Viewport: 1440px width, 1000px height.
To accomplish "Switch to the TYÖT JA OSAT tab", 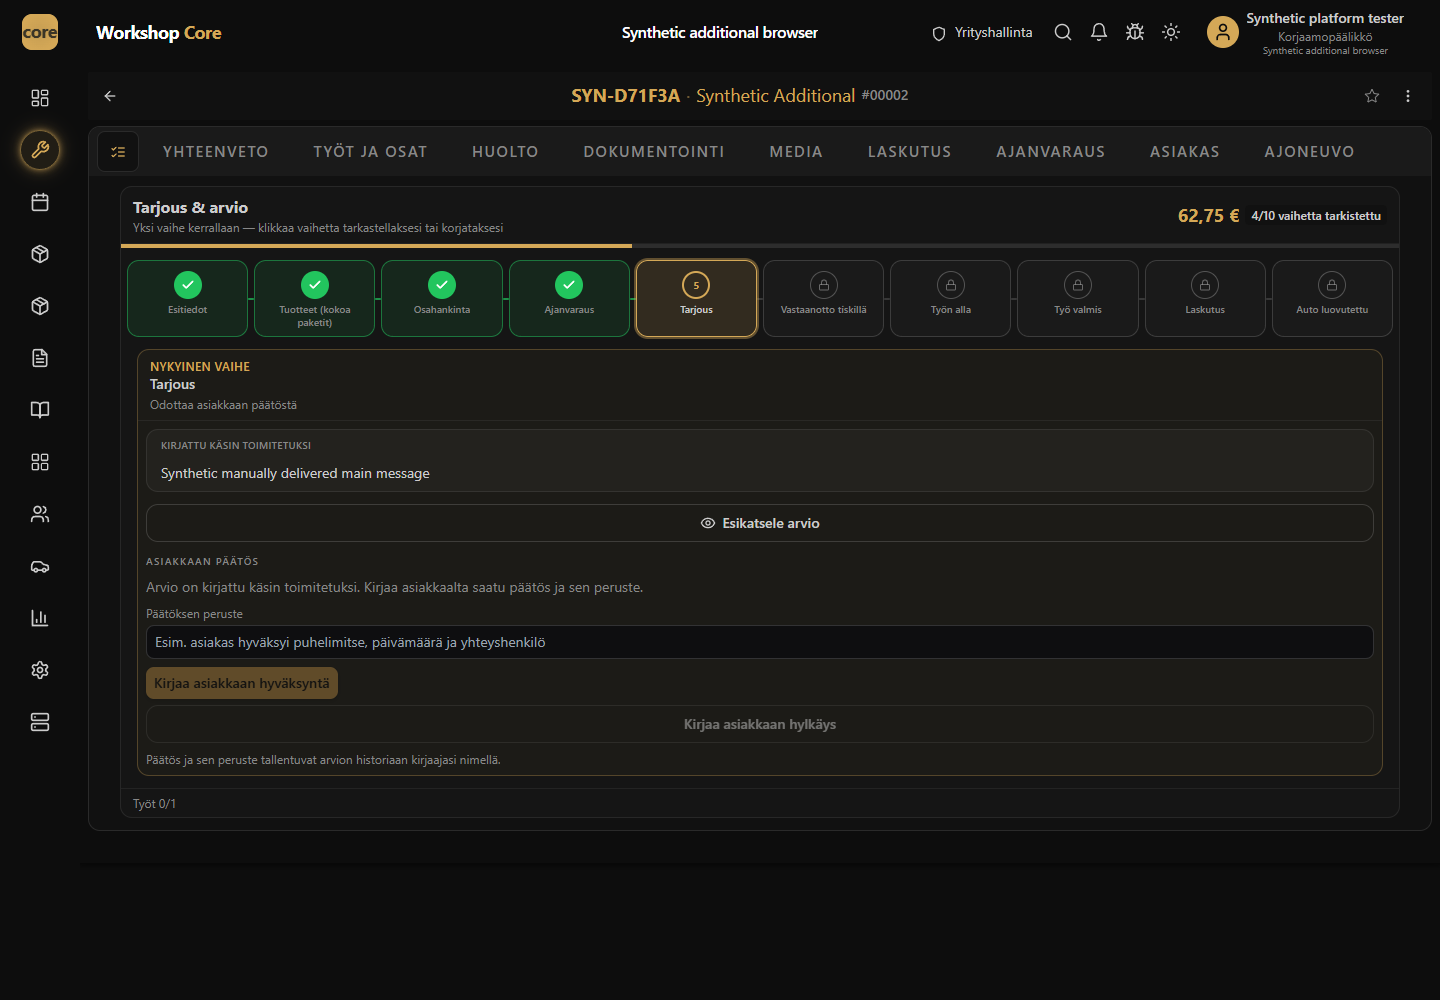I will pyautogui.click(x=370, y=152).
